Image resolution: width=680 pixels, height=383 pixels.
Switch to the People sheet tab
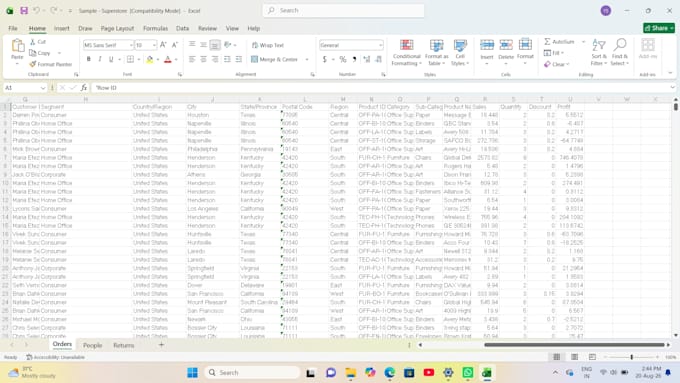92,345
